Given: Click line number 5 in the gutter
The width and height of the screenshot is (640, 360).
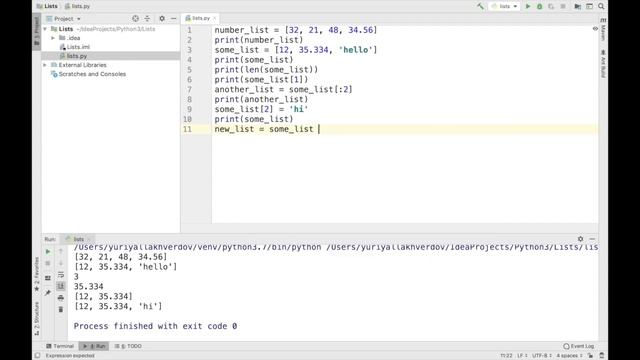Looking at the screenshot, I should coord(189,69).
